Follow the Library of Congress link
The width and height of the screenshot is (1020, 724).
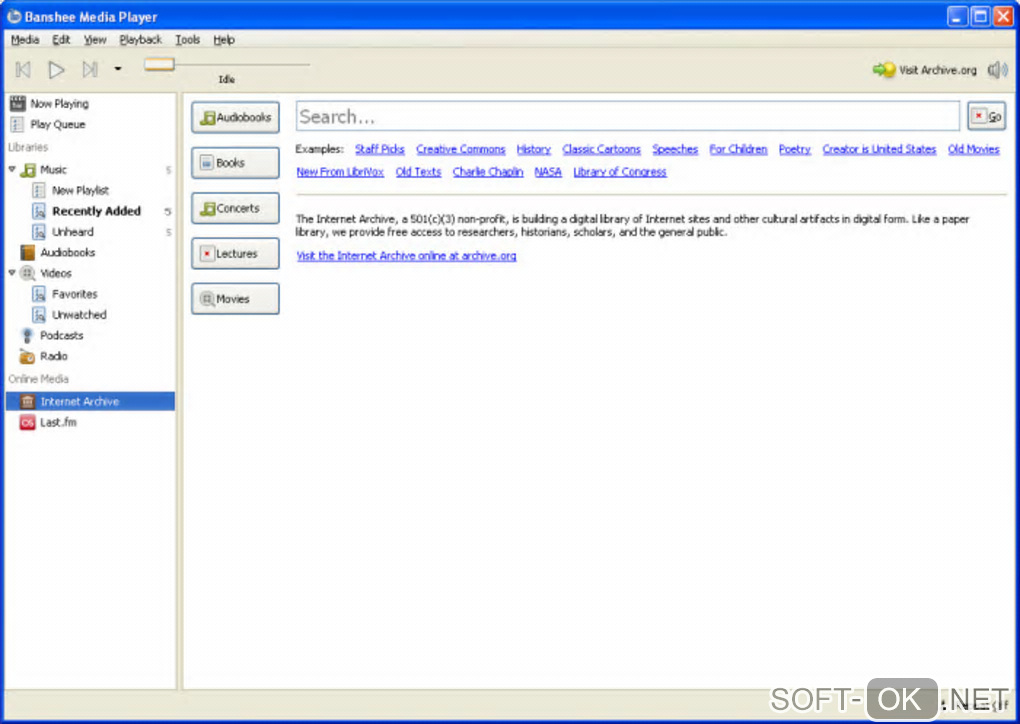tap(619, 172)
